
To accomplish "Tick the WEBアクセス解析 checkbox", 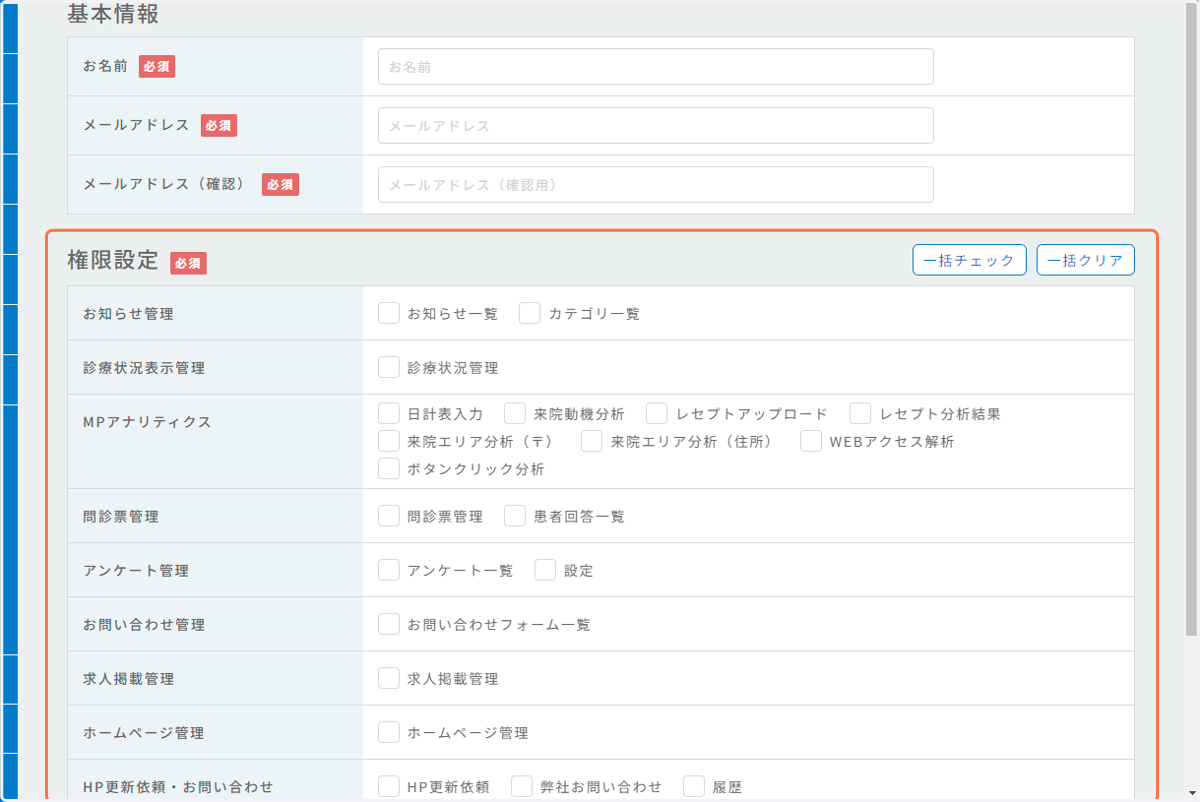I will click(x=811, y=441).
